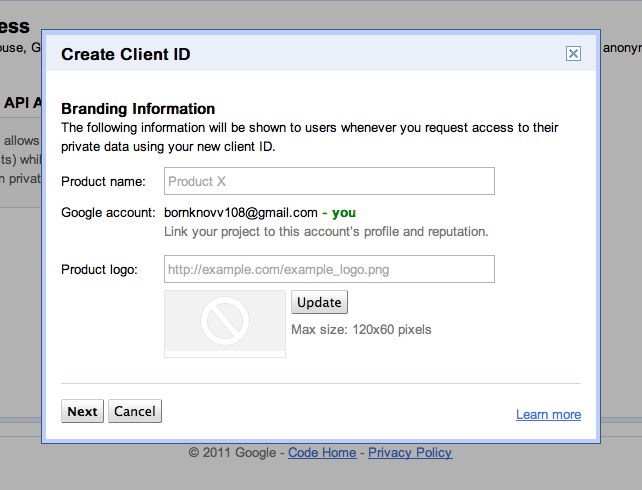Click the "Product logo:" field label

(x=99, y=270)
